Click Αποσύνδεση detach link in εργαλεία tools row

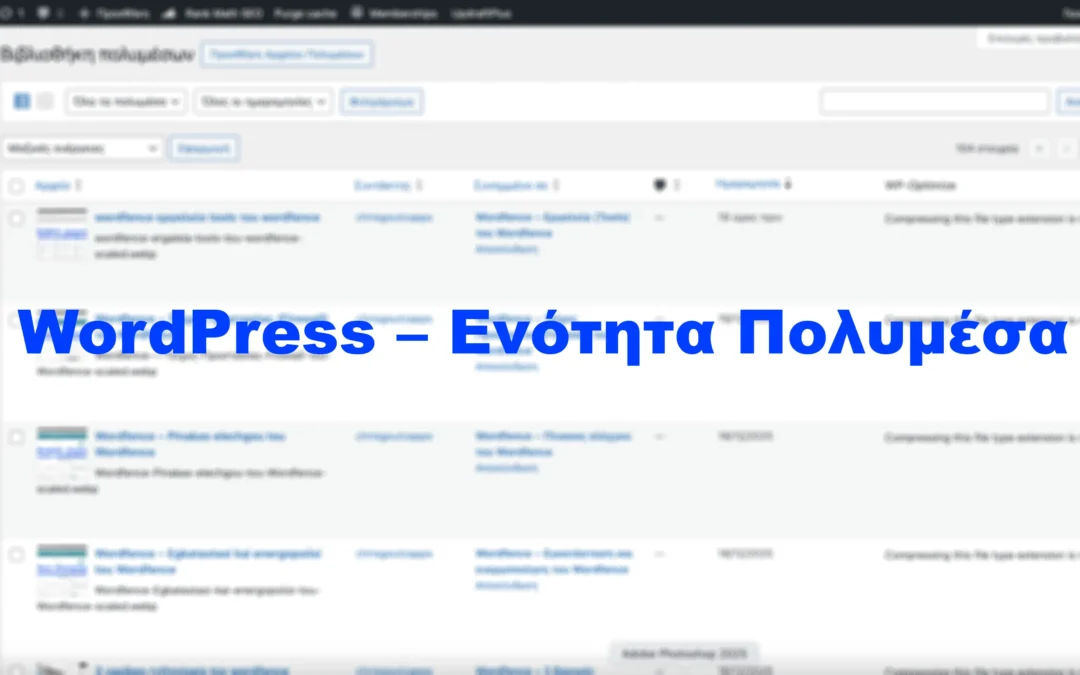click(506, 249)
